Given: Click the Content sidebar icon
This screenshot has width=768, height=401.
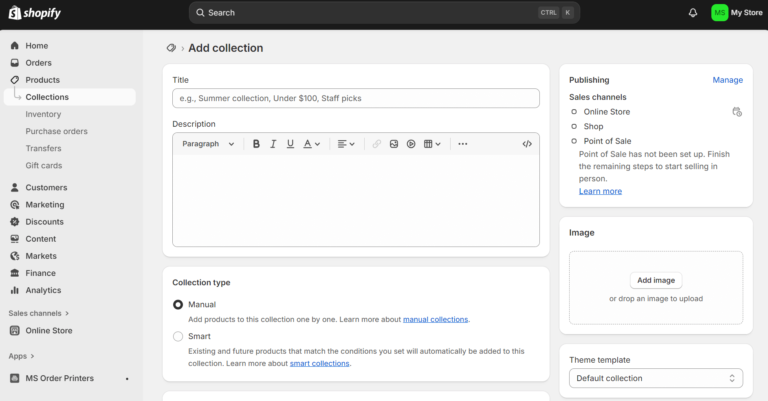Looking at the screenshot, I should (15, 239).
